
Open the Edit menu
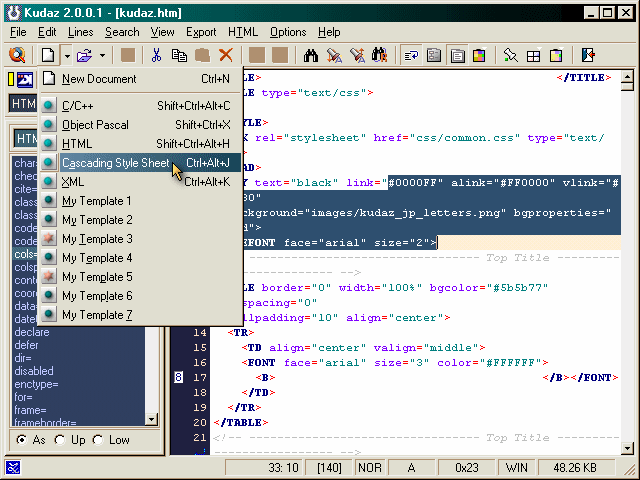tap(47, 32)
